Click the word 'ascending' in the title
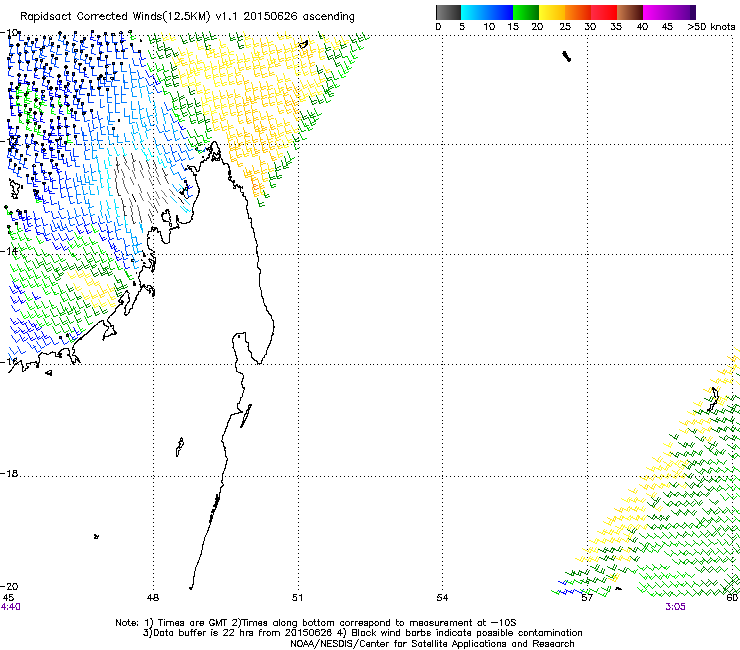This screenshot has height=650, width=740. pos(328,17)
